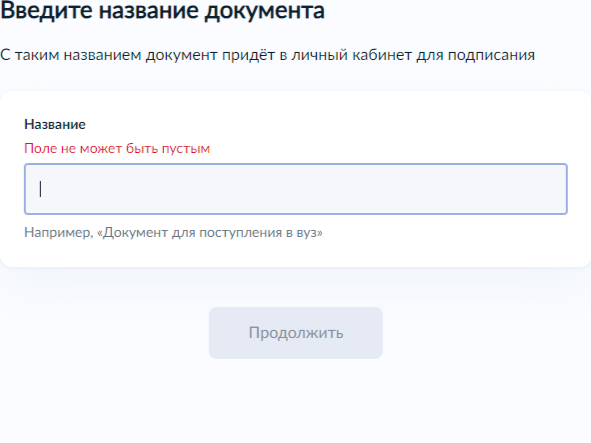Click the disabled Продолжить button

[296, 333]
